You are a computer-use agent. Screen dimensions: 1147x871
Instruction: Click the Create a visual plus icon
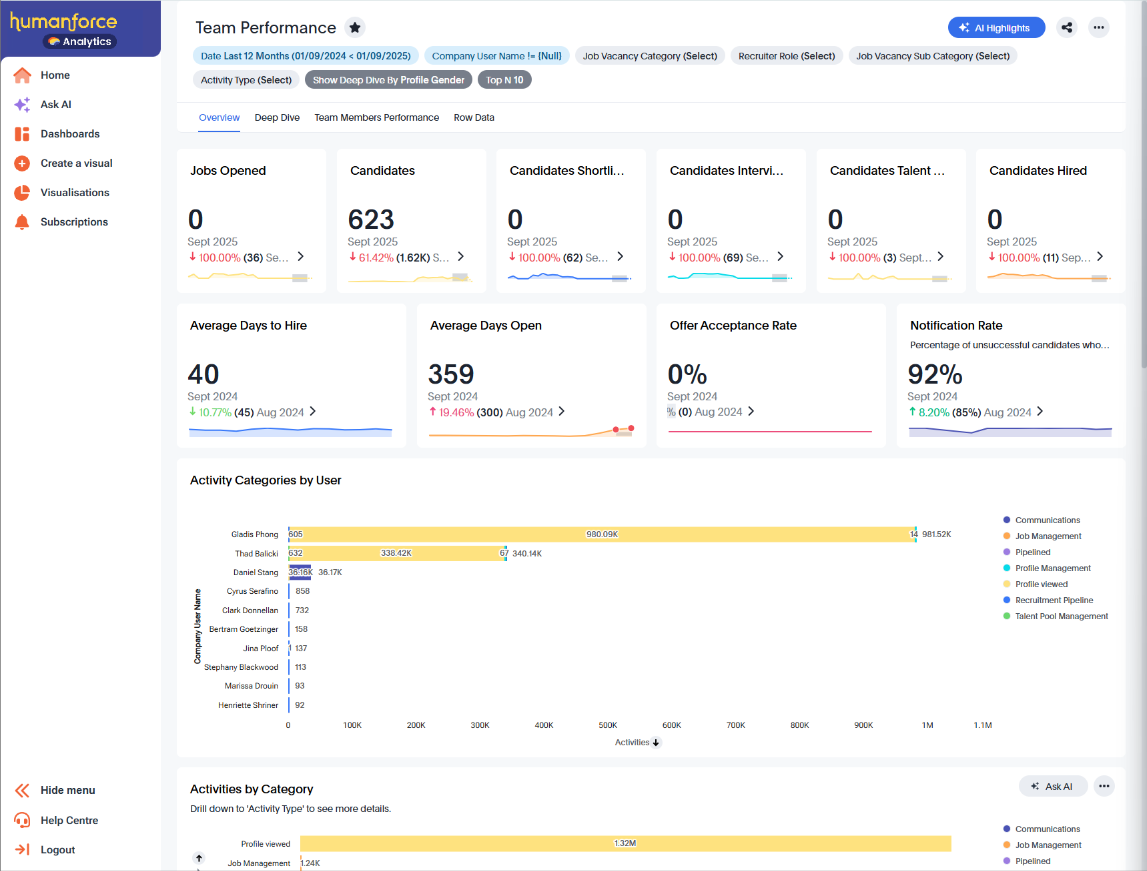[x=22, y=163]
